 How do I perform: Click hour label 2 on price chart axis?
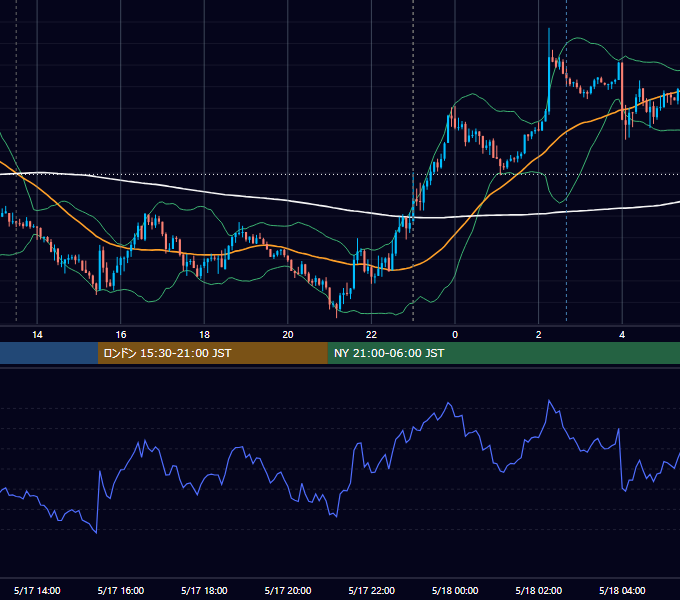tap(539, 335)
